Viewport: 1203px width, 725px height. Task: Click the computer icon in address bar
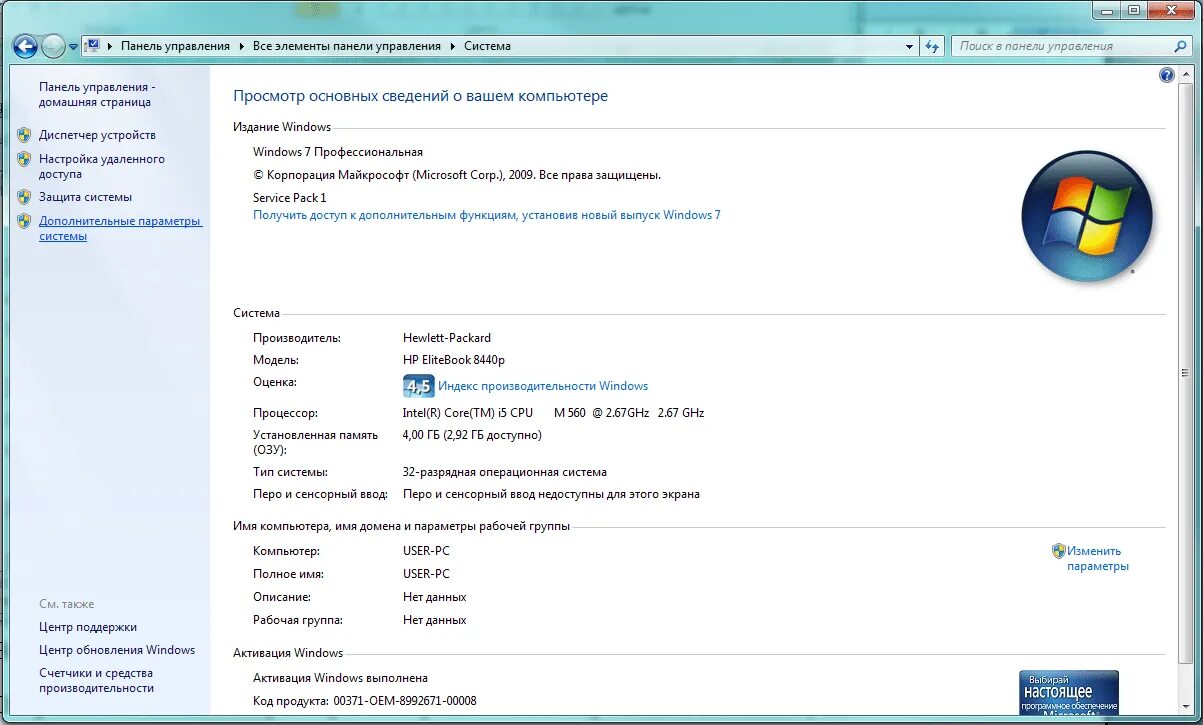click(93, 46)
